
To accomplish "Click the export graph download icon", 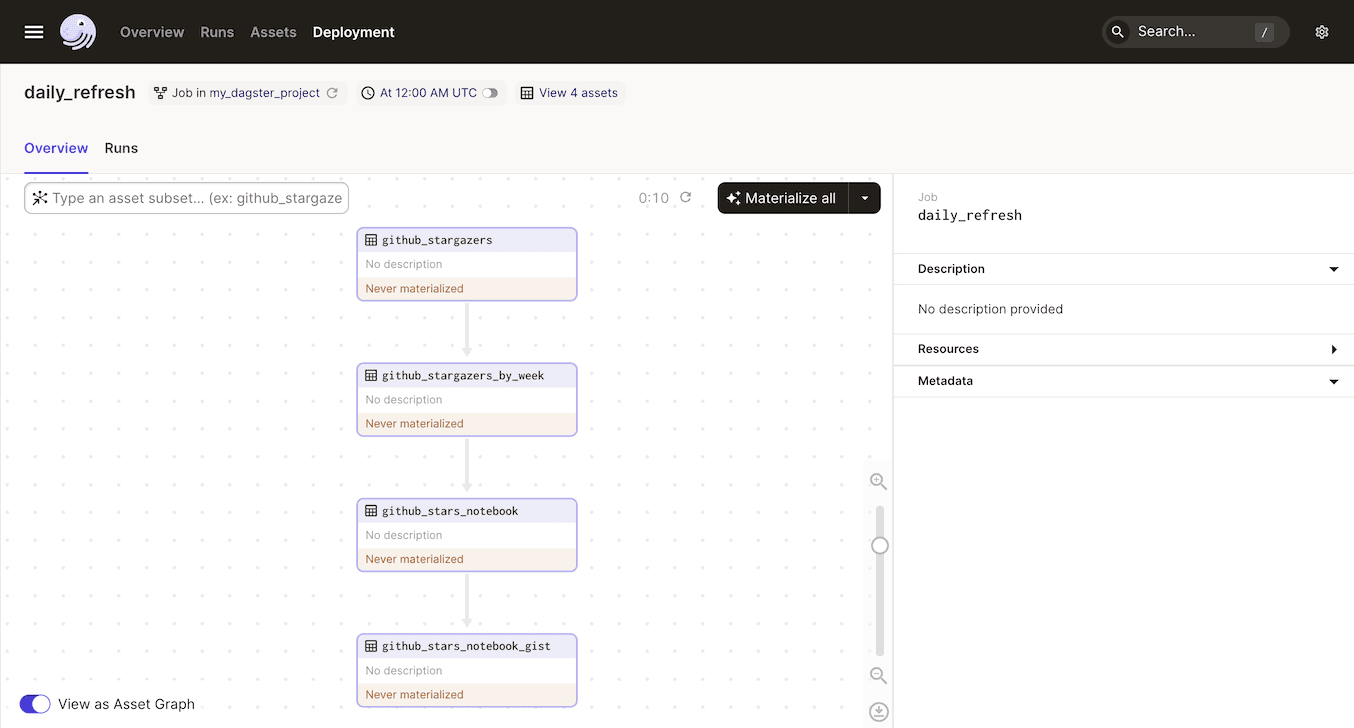I will 878,712.
